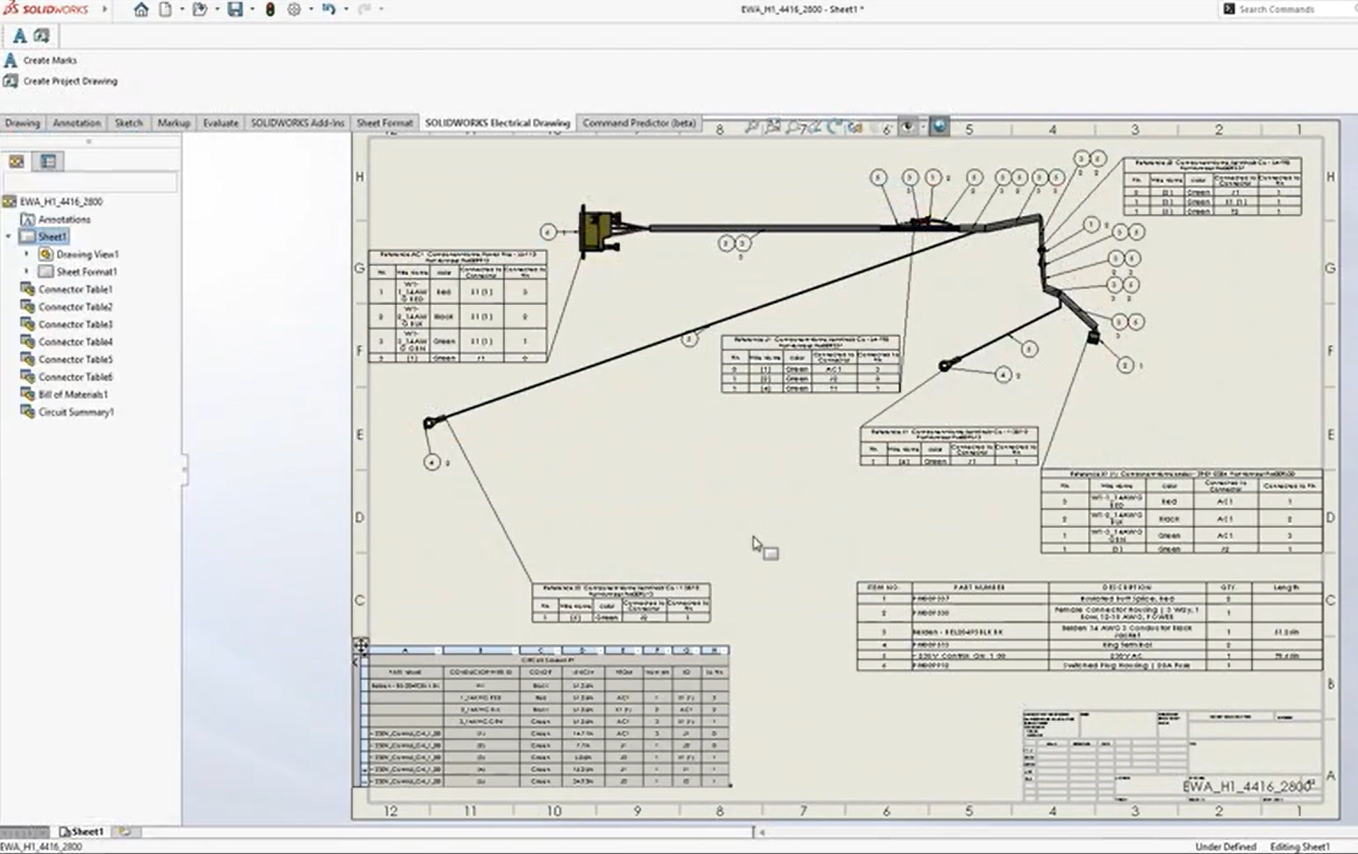Screen dimensions: 1358x854
Task: Open the Sheet Format tab
Action: [x=384, y=123]
